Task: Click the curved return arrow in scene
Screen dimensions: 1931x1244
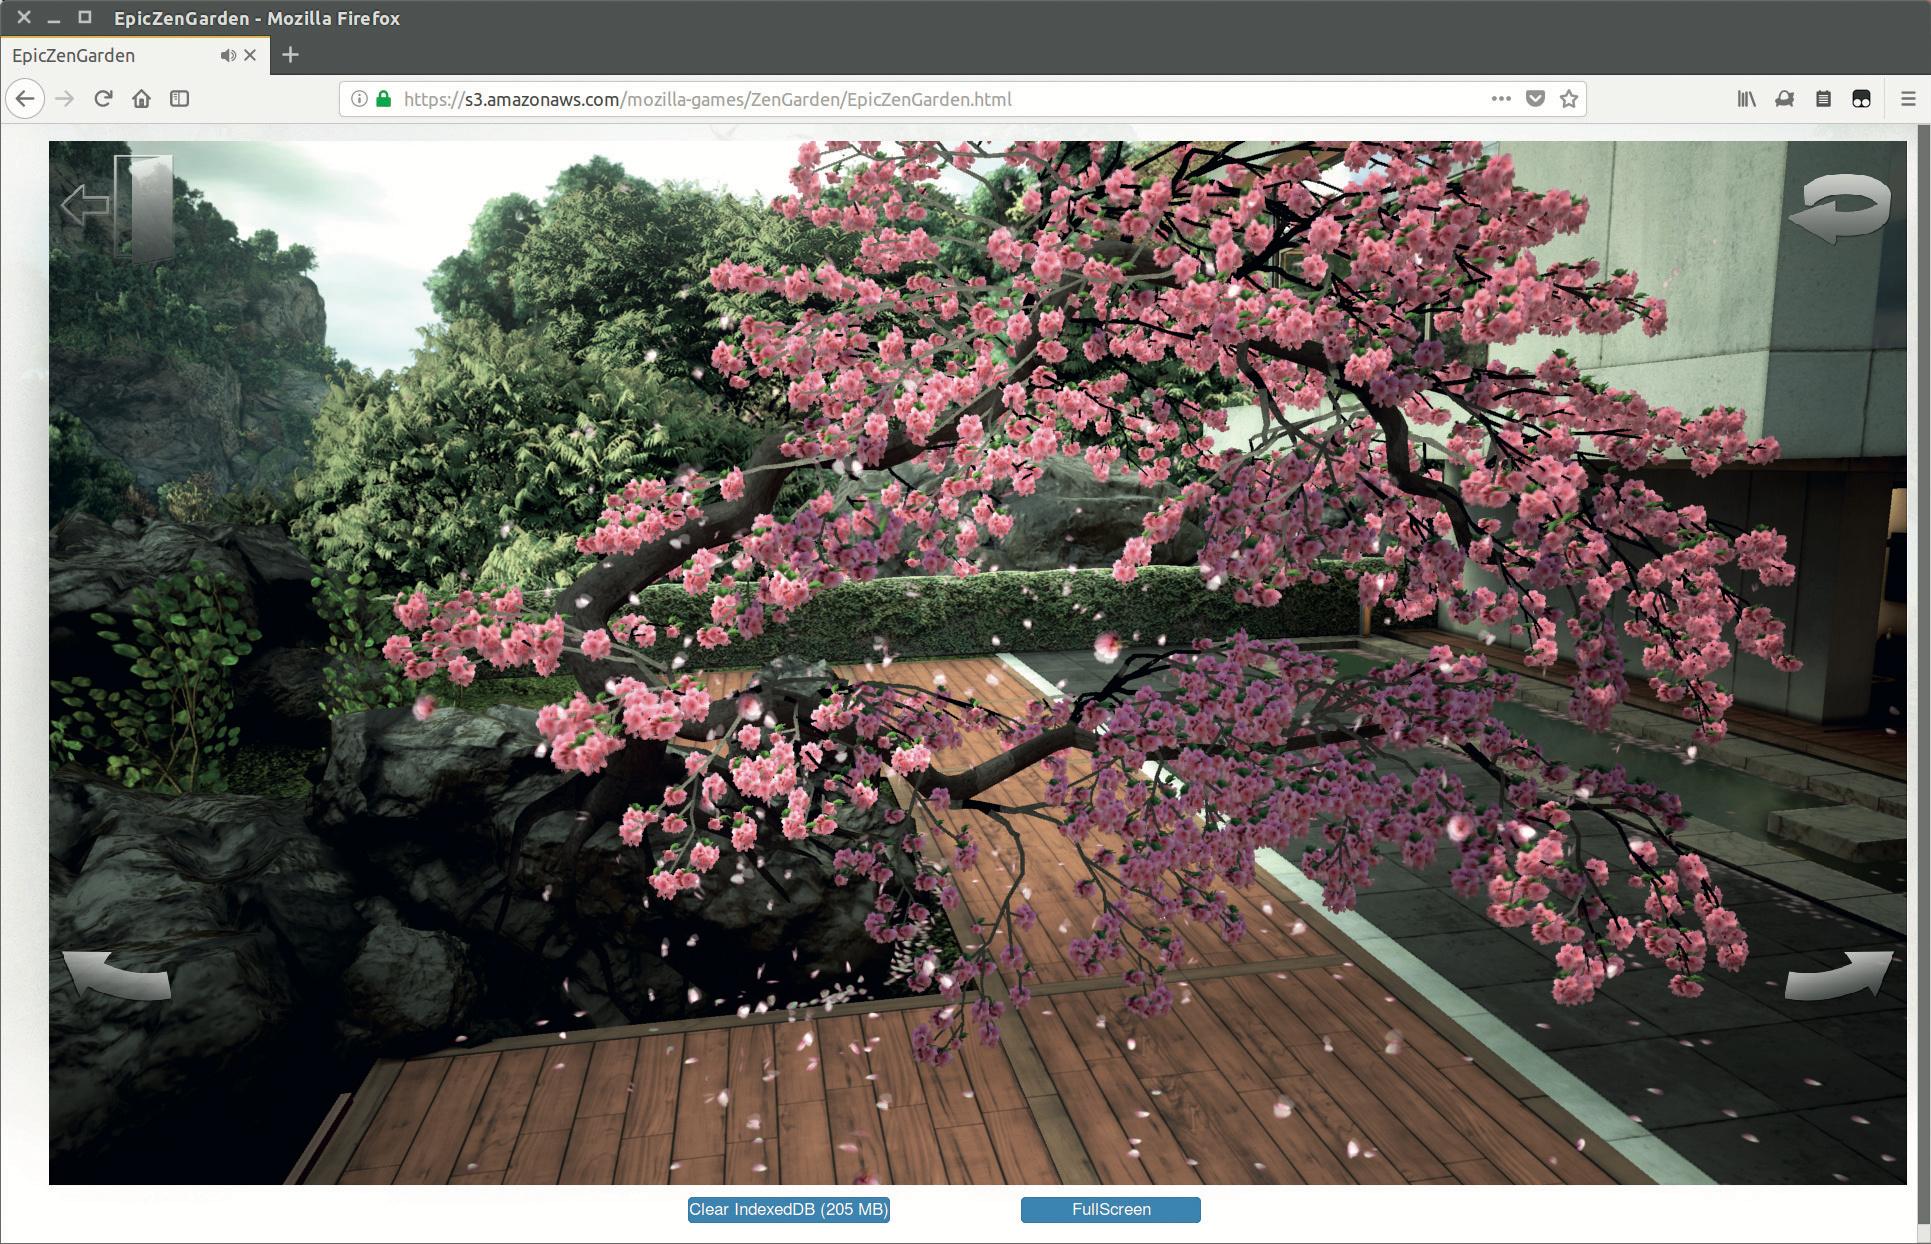Action: pos(1841,208)
